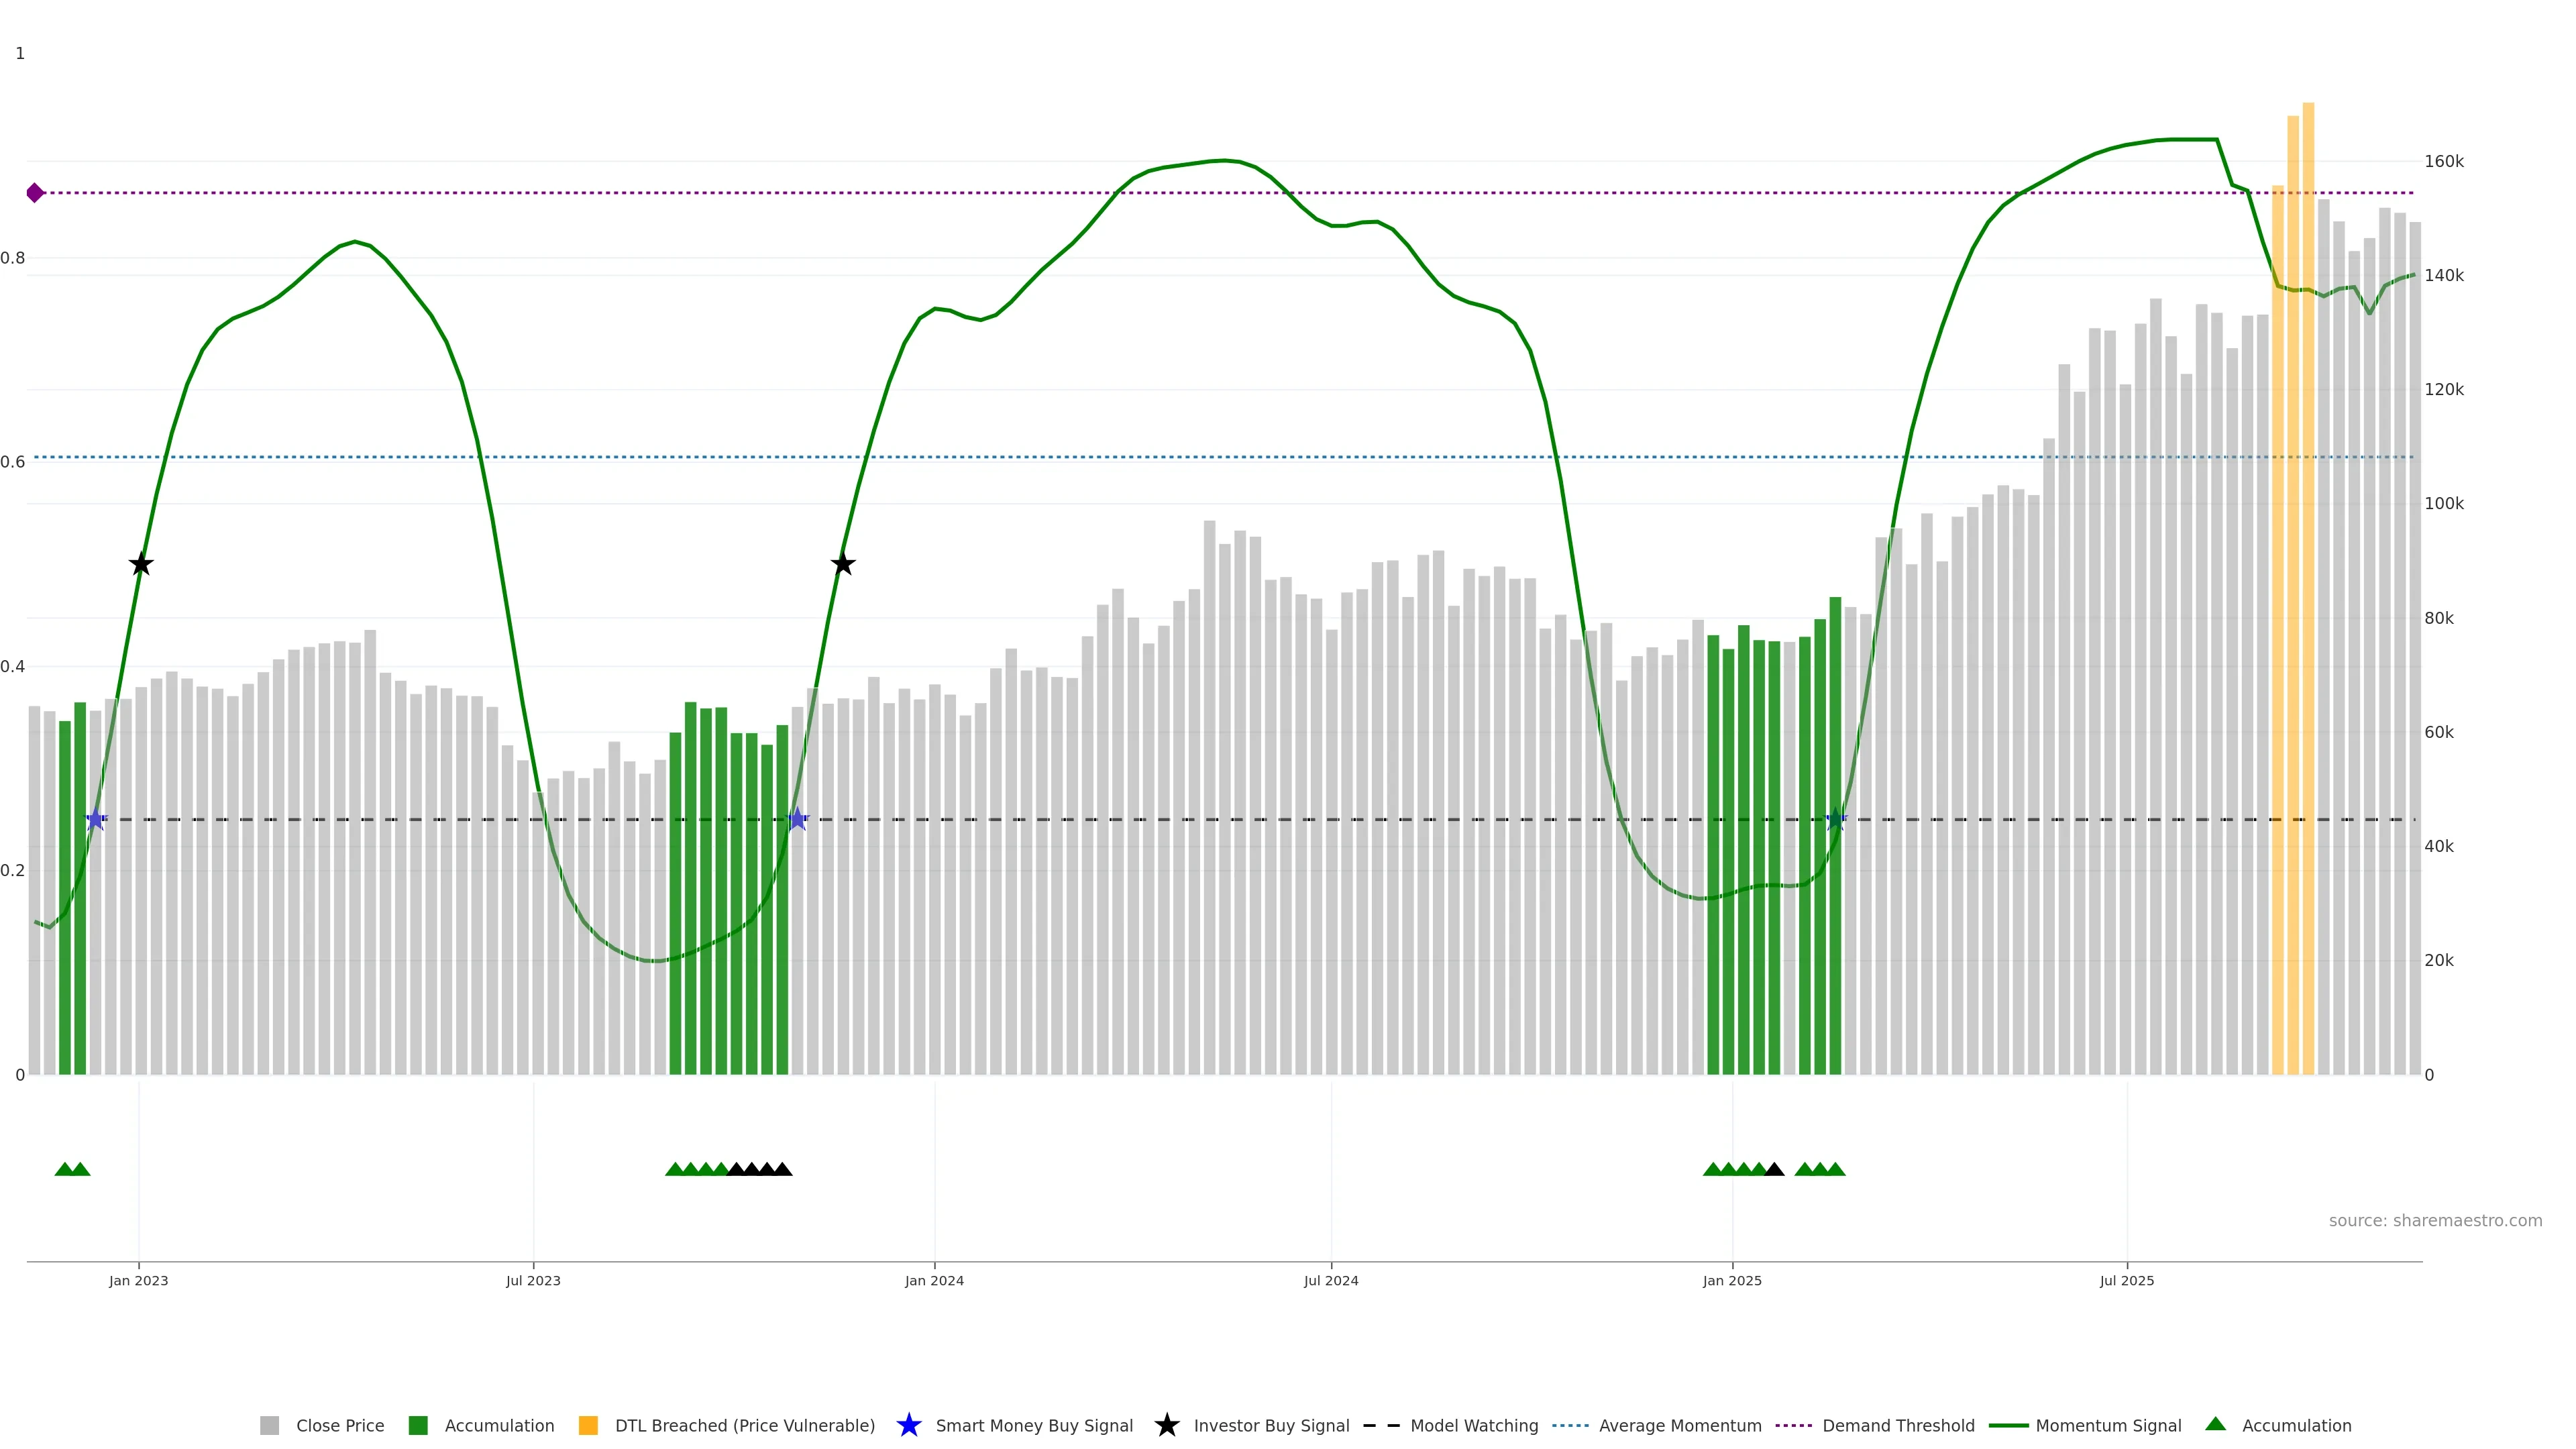The image size is (2576, 1449).
Task: Click the blue Smart Money star legend icon
Action: [908, 1425]
